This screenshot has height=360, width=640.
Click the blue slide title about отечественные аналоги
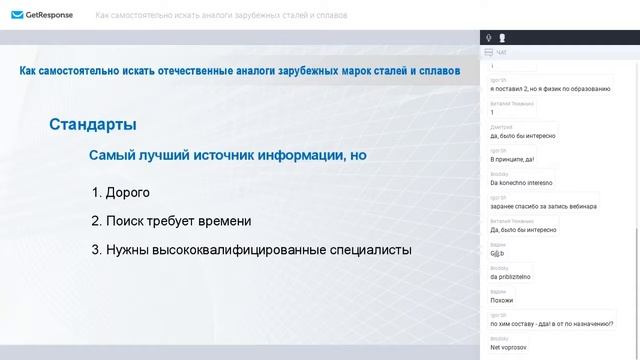point(240,71)
